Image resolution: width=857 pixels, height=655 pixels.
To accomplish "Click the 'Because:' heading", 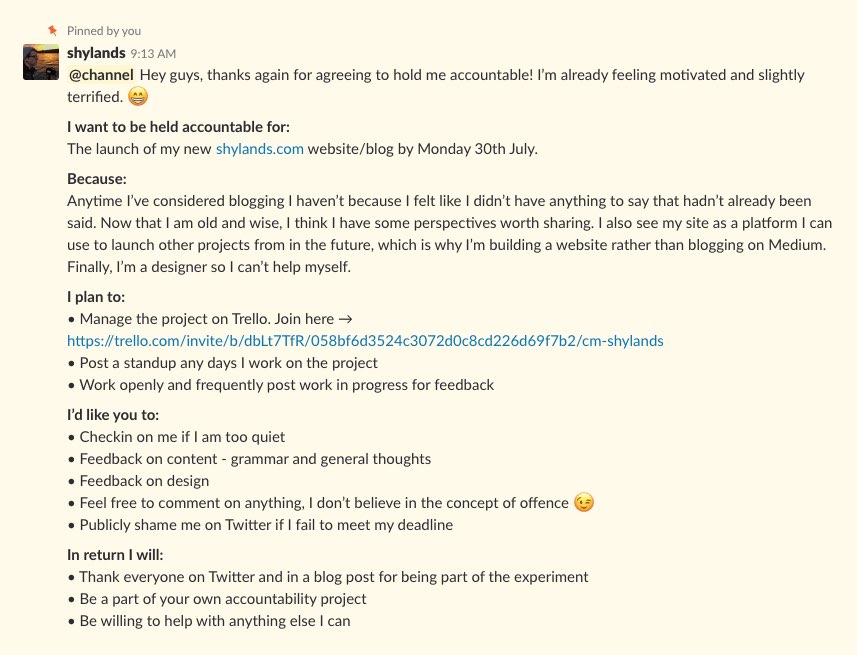I will (x=97, y=179).
